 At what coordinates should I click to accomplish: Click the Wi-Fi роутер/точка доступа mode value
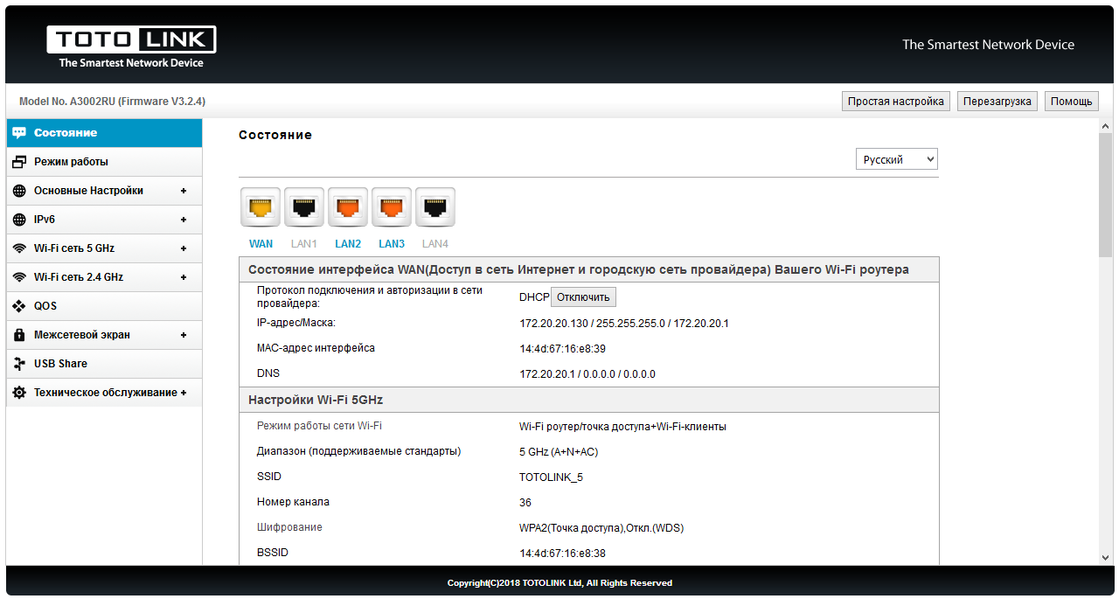(x=622, y=427)
